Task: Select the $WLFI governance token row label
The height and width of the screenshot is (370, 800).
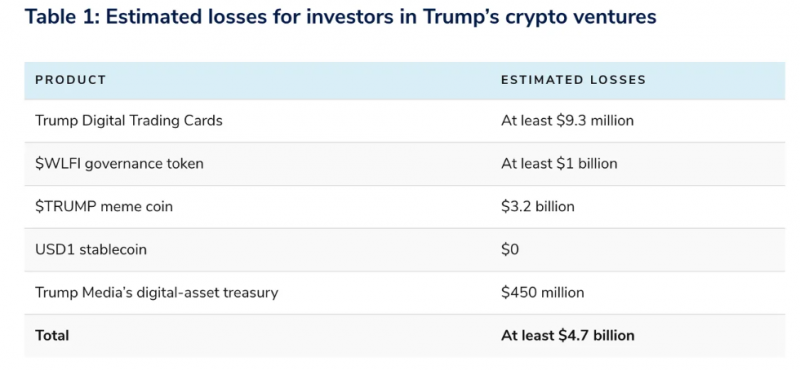Action: [x=119, y=164]
